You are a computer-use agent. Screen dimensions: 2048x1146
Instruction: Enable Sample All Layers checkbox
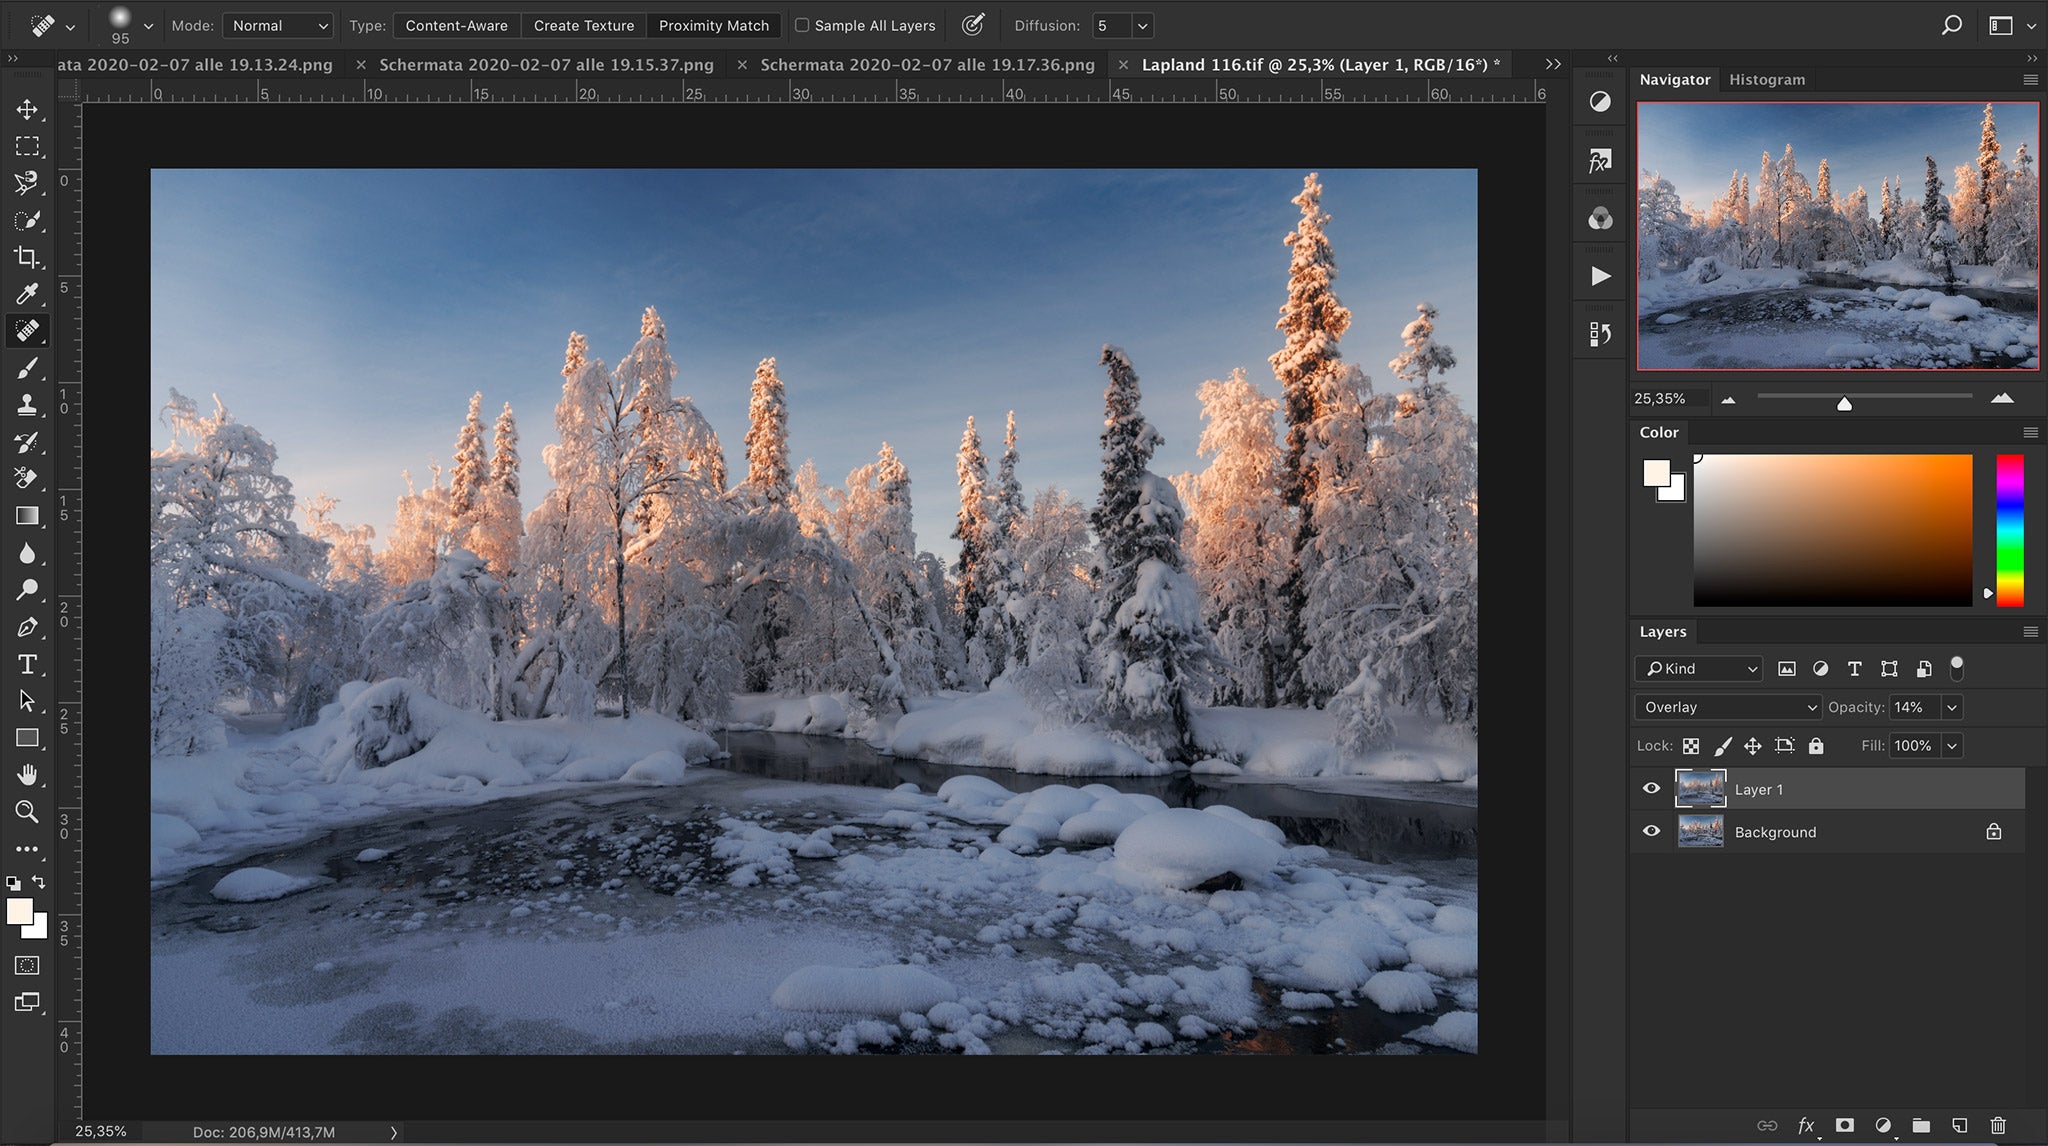802,26
